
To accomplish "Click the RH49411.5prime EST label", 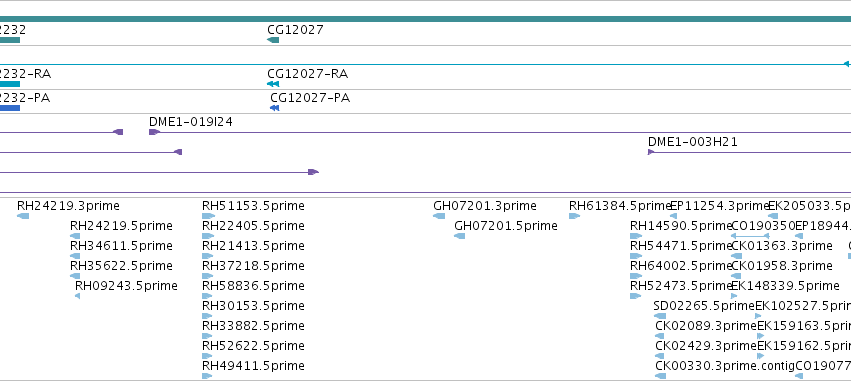I will pos(253,365).
